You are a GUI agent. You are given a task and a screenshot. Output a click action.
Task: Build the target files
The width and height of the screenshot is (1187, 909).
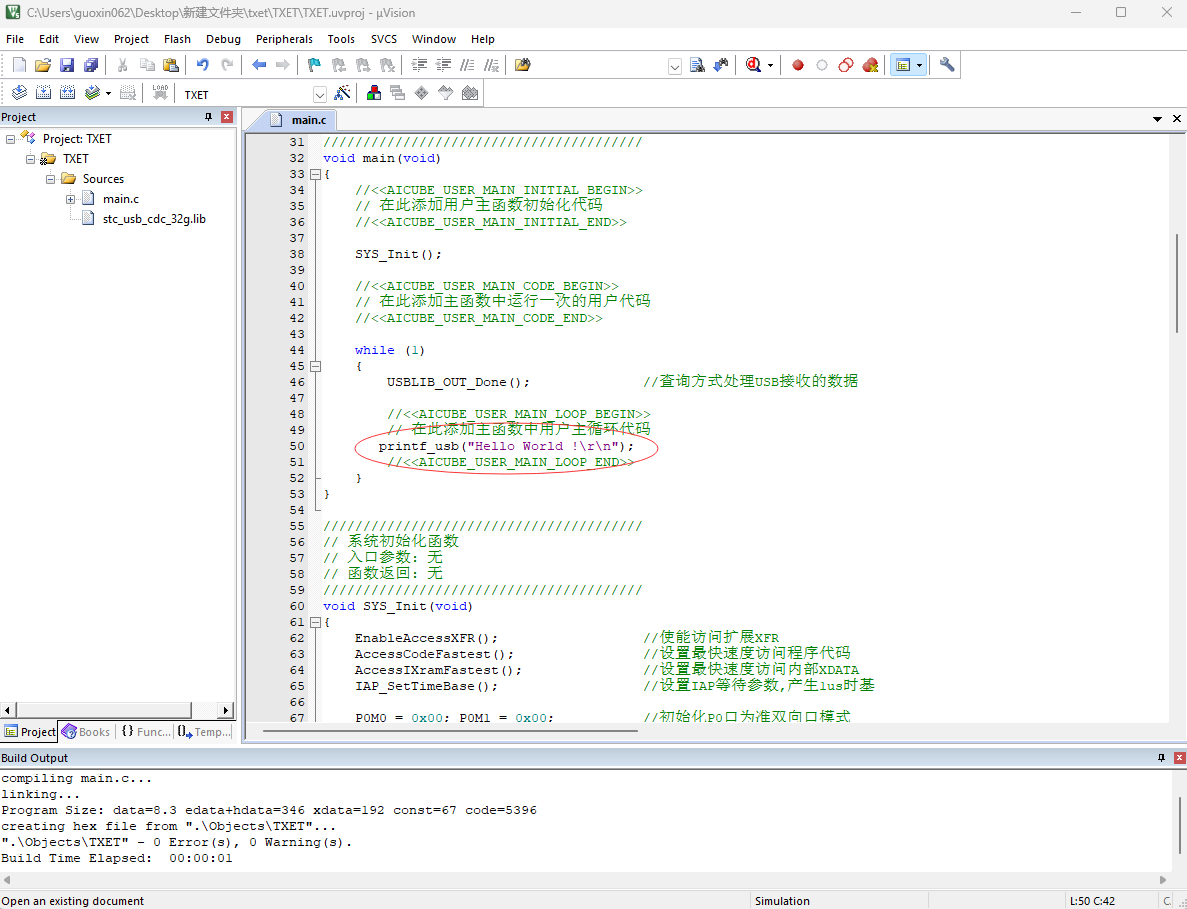(x=43, y=93)
